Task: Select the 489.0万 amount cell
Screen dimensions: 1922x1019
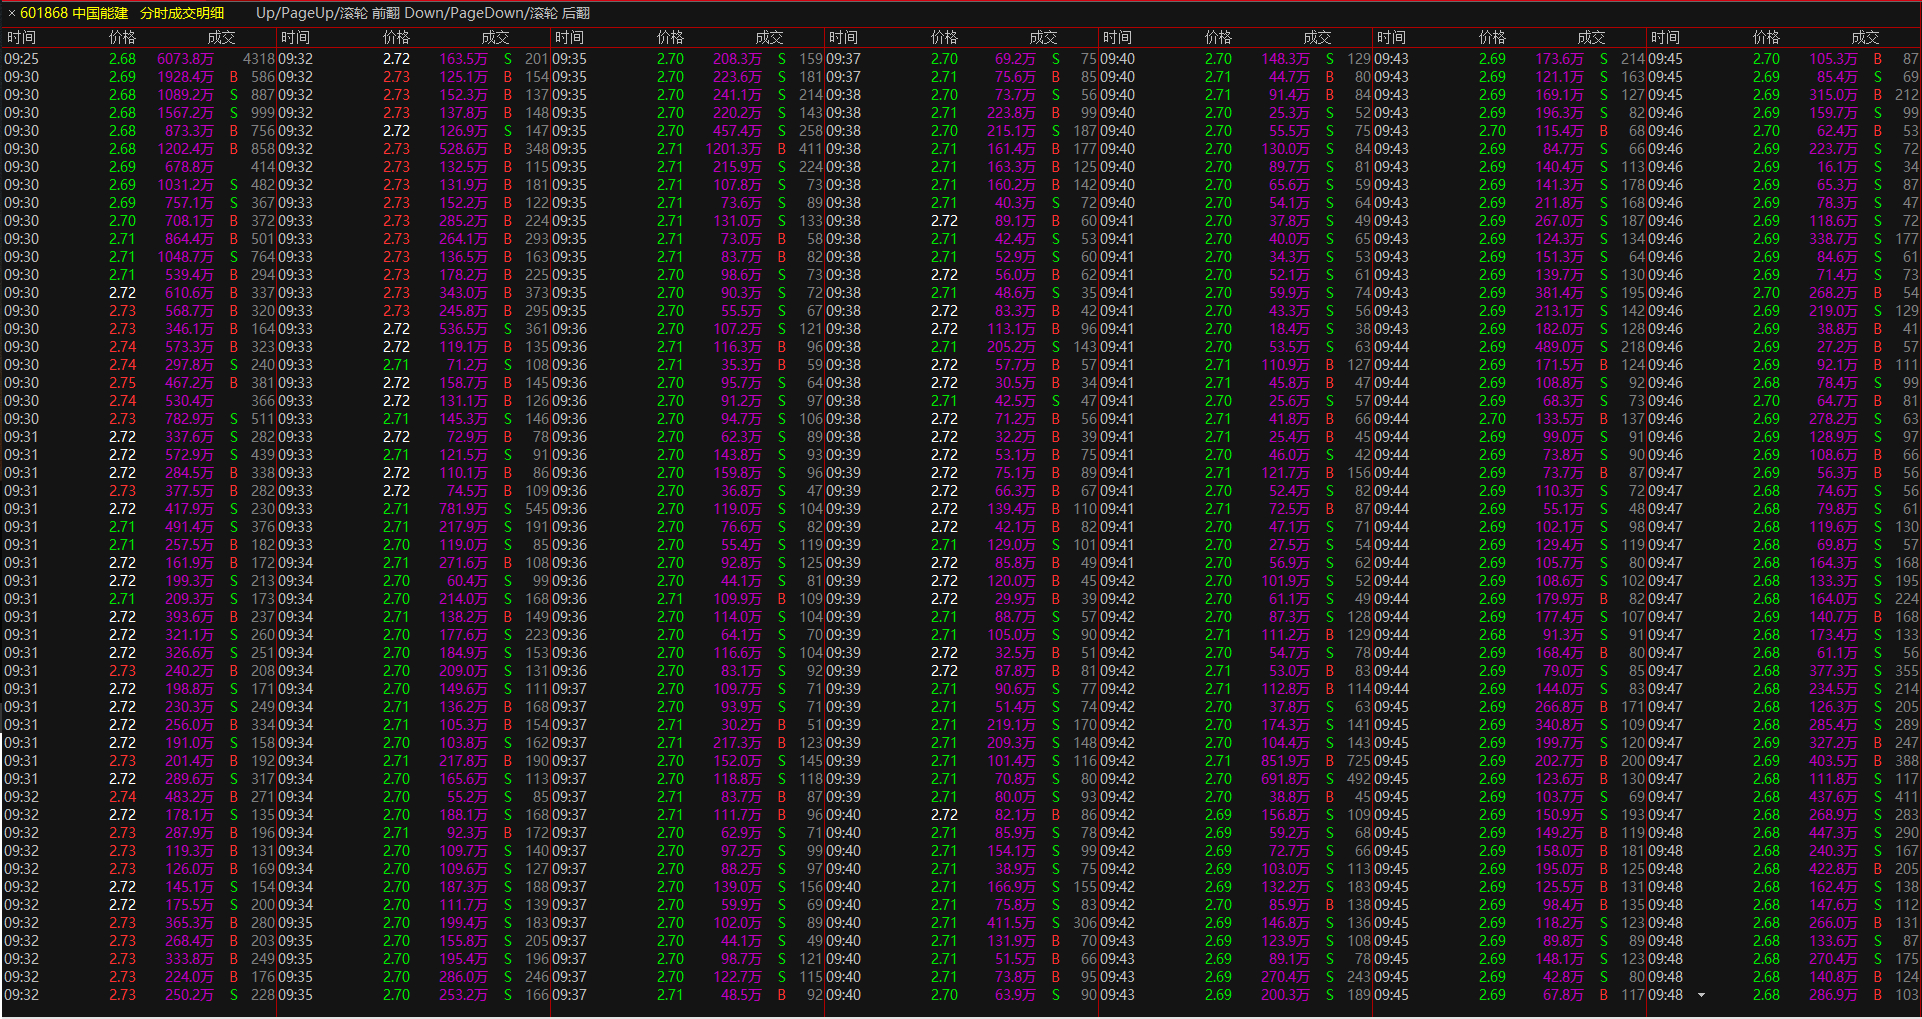Action: [1559, 347]
